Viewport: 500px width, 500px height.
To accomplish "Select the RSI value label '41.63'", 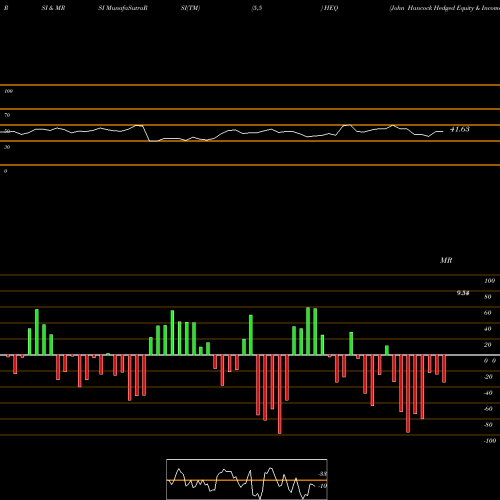I will [460, 129].
